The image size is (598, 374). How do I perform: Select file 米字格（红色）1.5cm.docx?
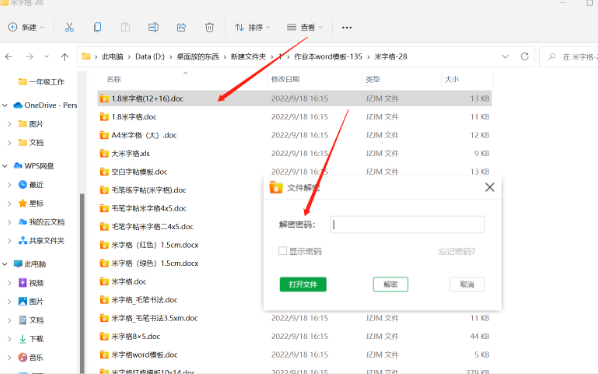154,245
